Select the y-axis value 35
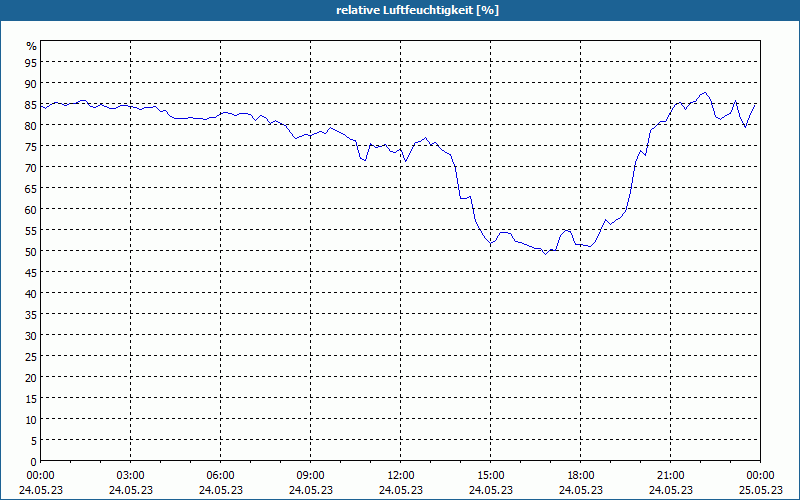Screen dimensions: 800x500 (31, 314)
